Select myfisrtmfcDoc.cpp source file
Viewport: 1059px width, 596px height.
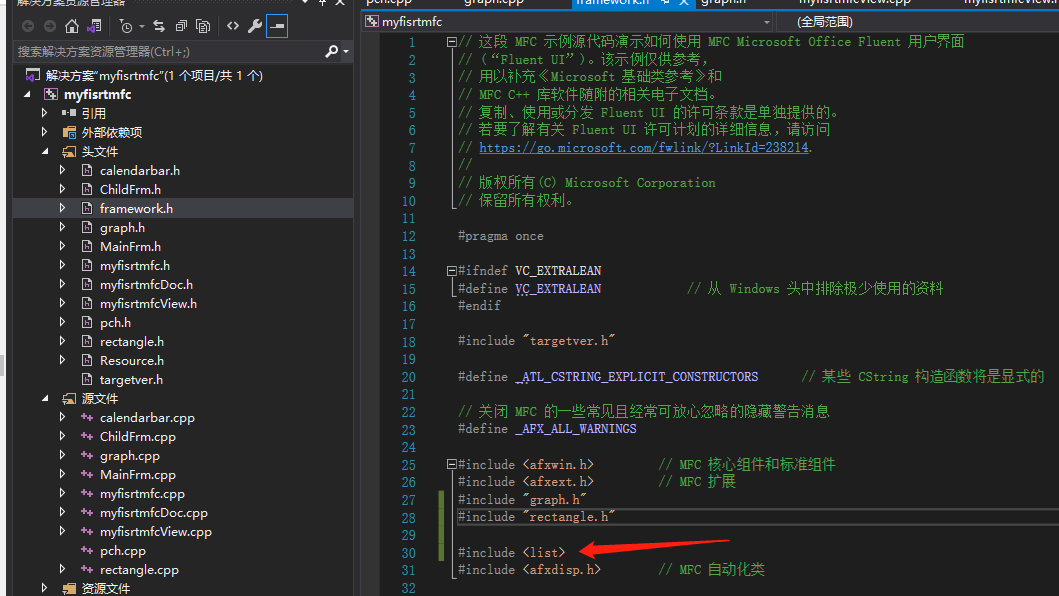pyautogui.click(x=154, y=513)
